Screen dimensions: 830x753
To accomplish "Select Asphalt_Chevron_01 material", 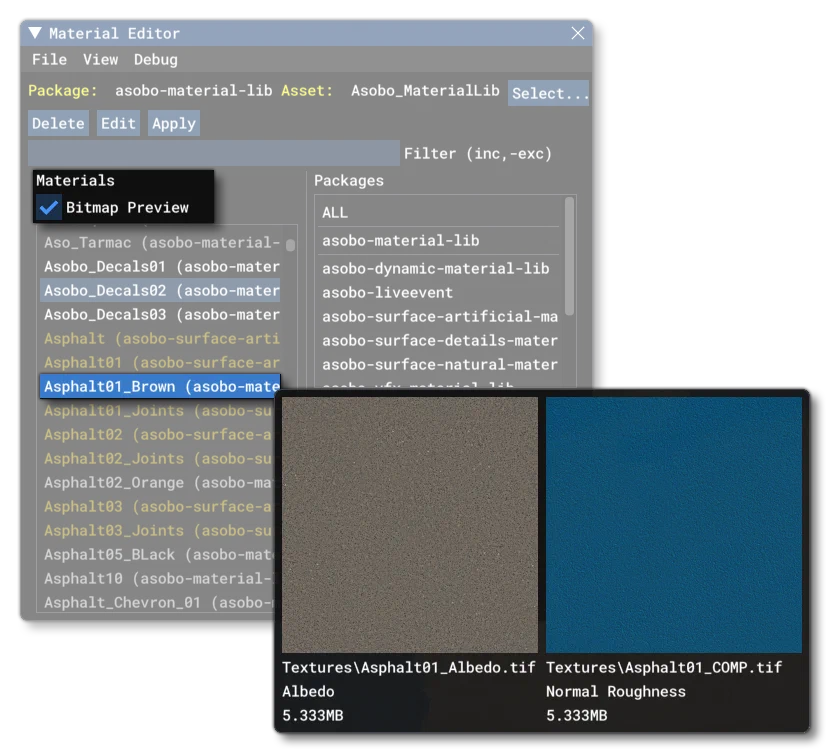I will tap(157, 602).
